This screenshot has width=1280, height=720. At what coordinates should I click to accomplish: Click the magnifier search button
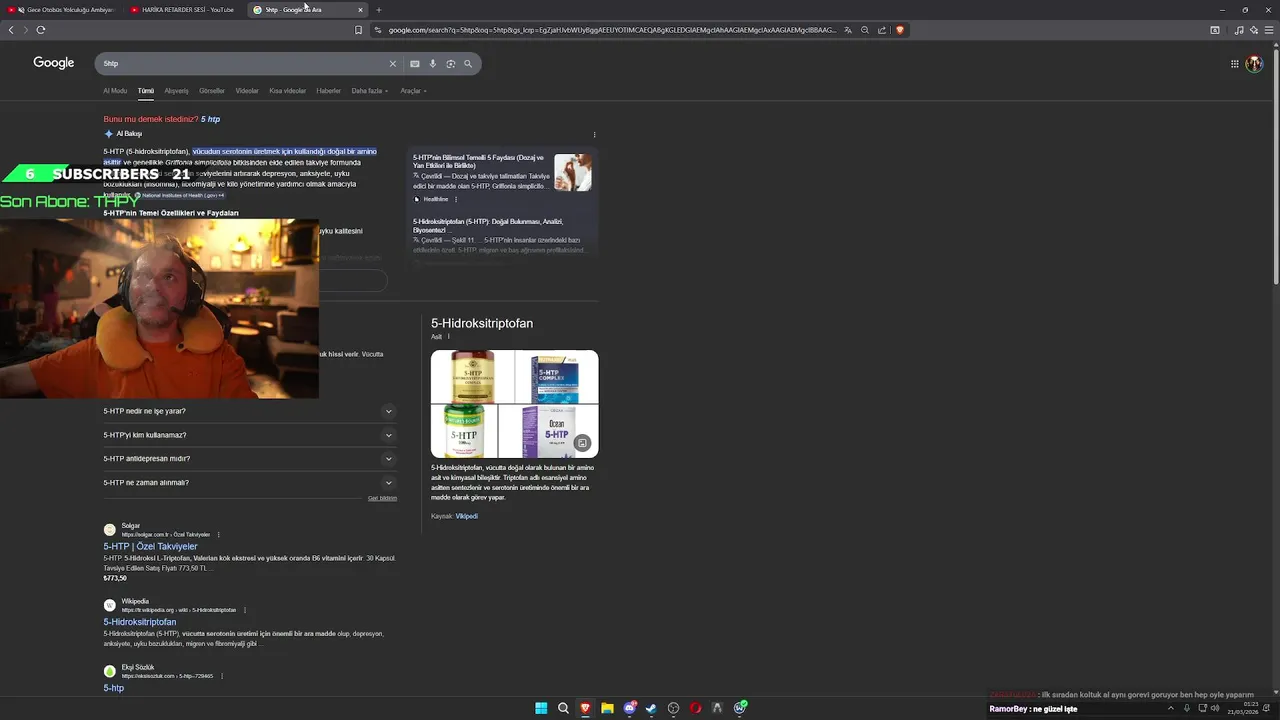[x=467, y=64]
